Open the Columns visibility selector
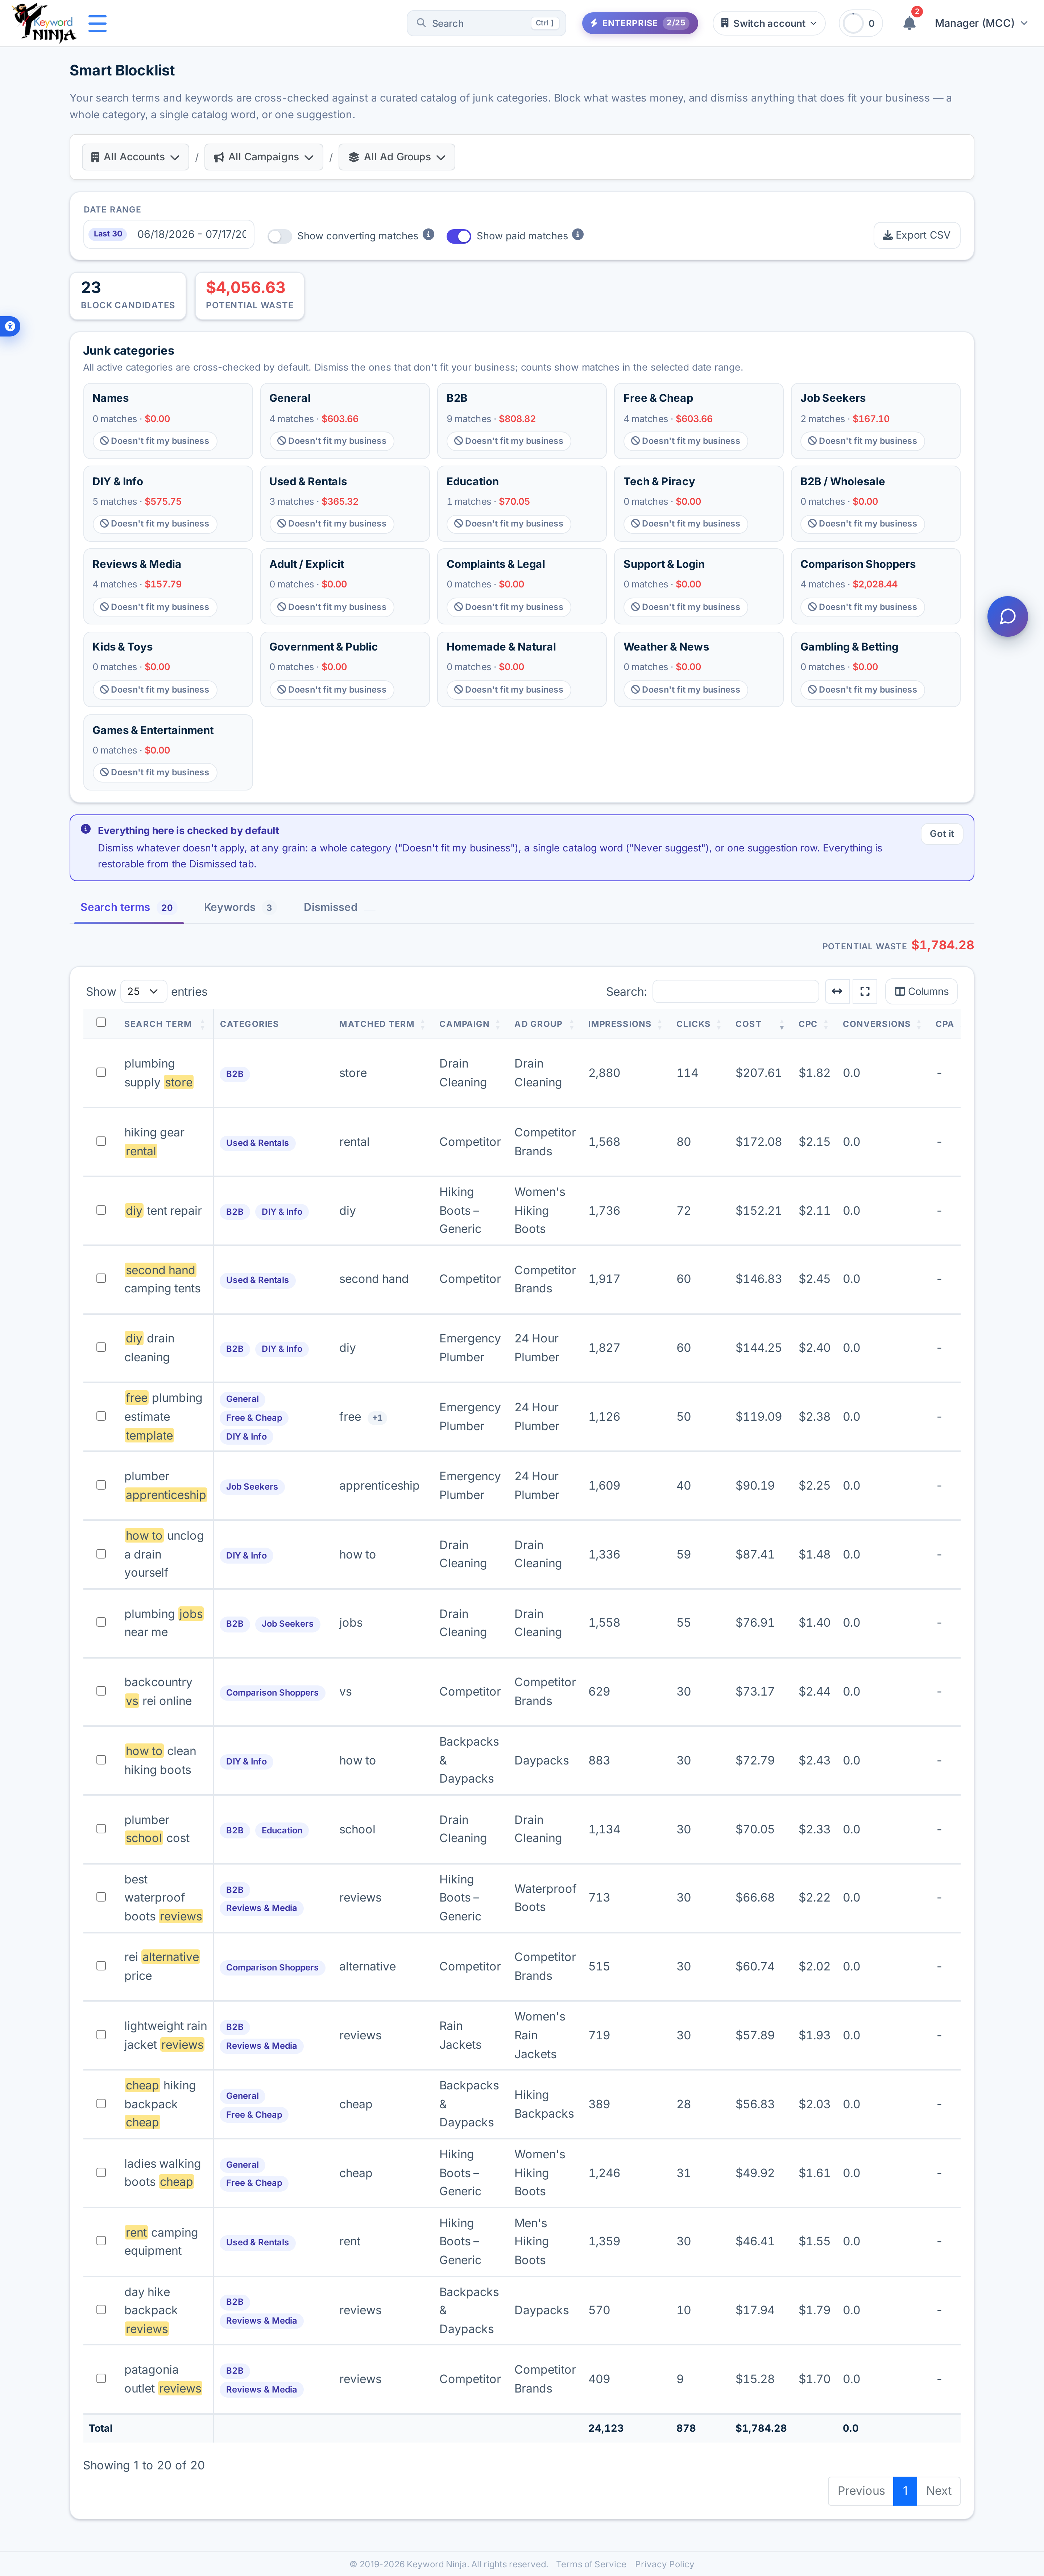The height and width of the screenshot is (2576, 1044). click(x=921, y=991)
